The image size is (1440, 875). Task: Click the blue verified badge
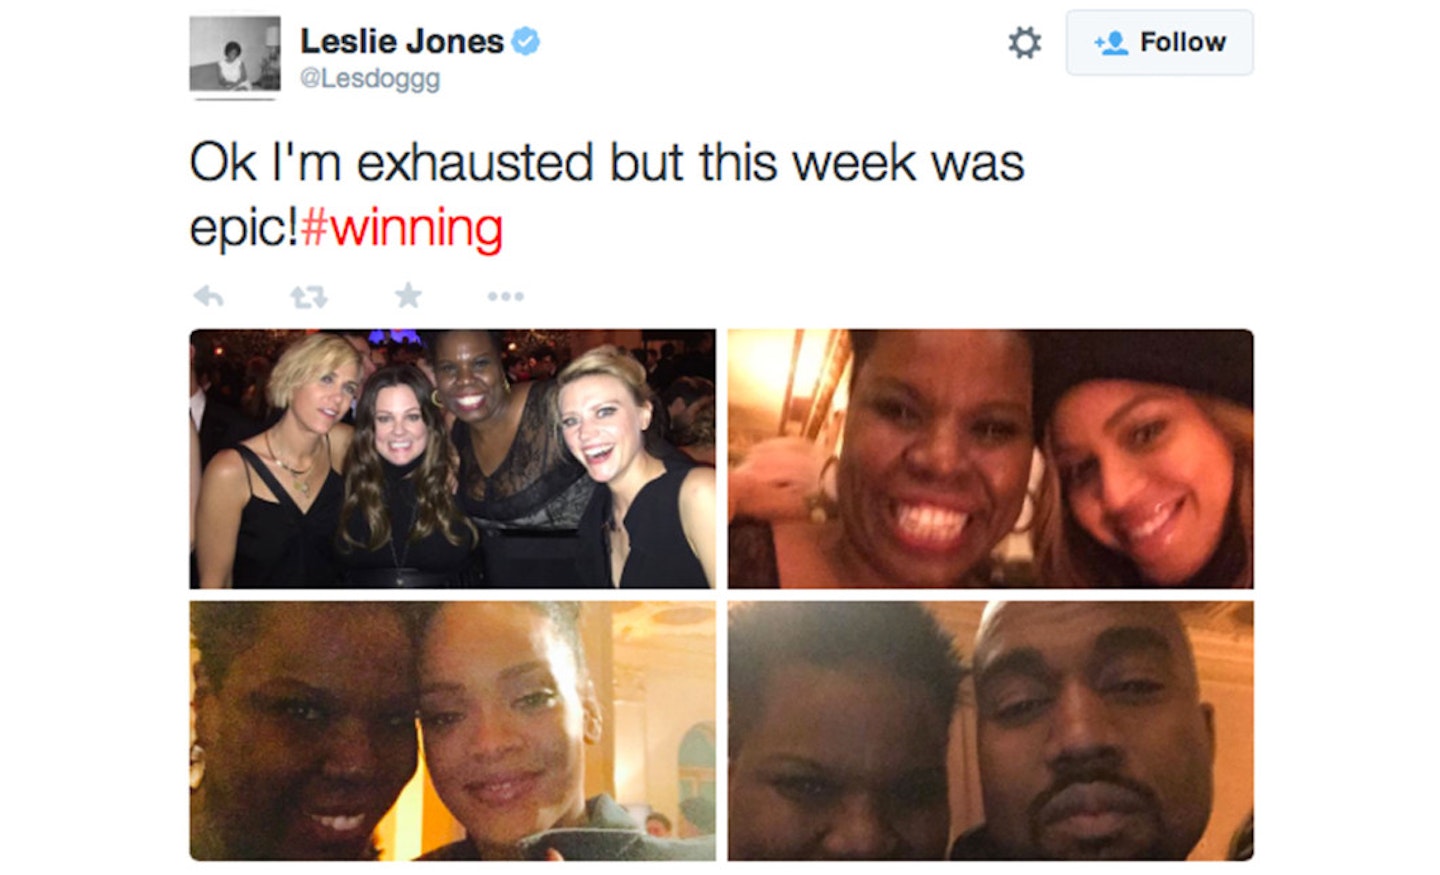pyautogui.click(x=526, y=41)
